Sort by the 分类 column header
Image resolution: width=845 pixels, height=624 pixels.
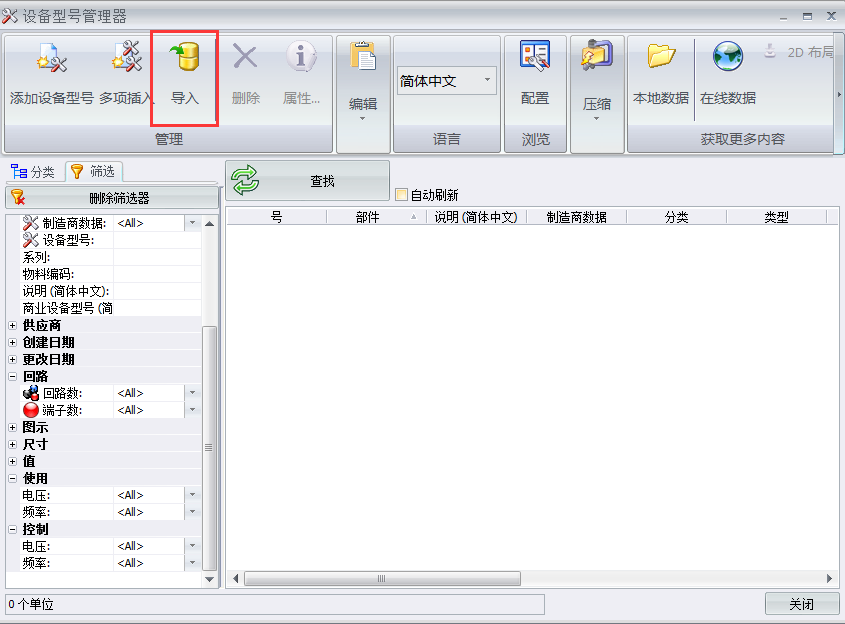(x=676, y=217)
